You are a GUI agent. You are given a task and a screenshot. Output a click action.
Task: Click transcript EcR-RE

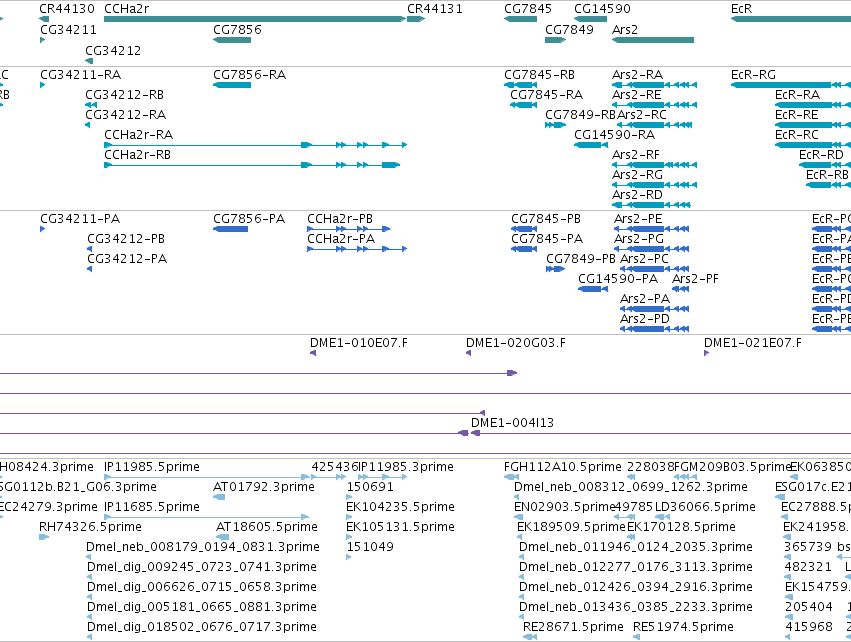click(813, 125)
